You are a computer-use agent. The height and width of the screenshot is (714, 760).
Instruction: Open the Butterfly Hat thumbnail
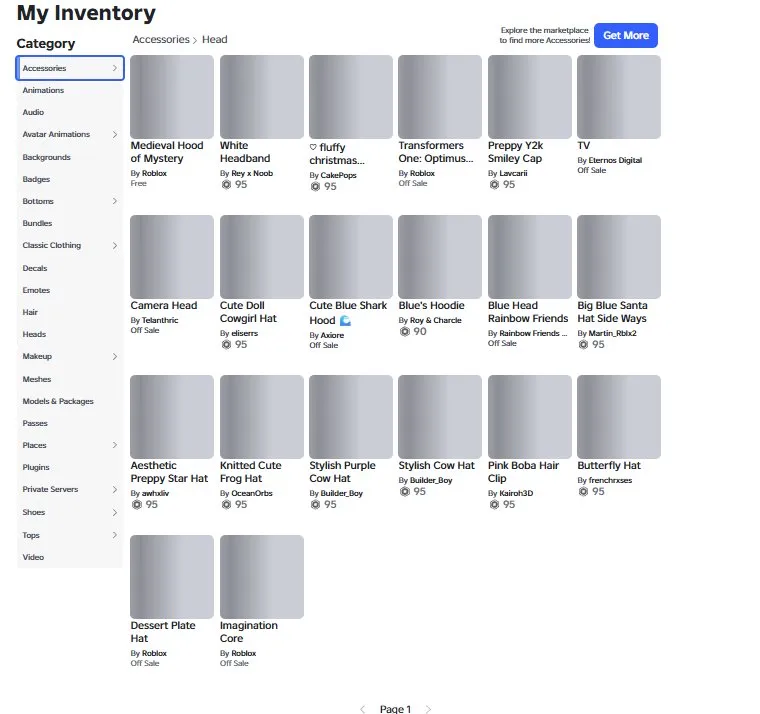pos(619,416)
